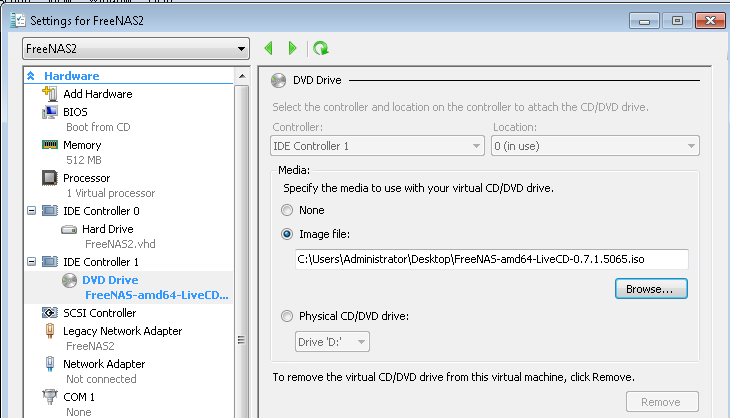Open the Controller dropdown showing IDE Controller 1

pyautogui.click(x=377, y=146)
